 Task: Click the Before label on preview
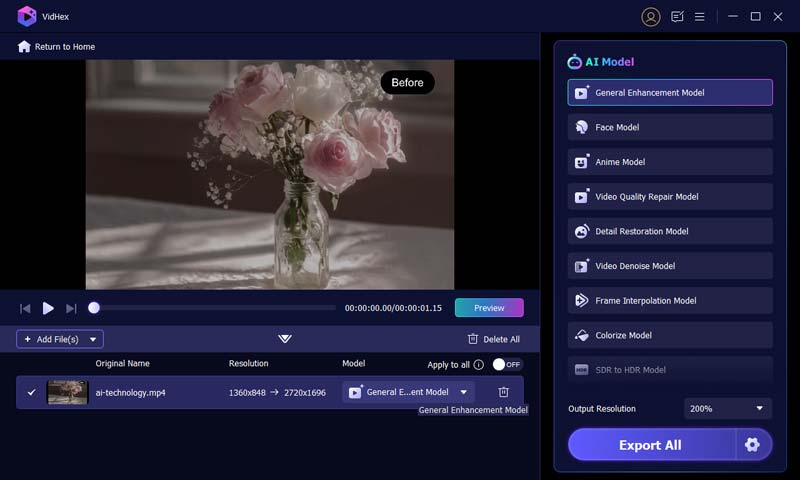click(407, 83)
